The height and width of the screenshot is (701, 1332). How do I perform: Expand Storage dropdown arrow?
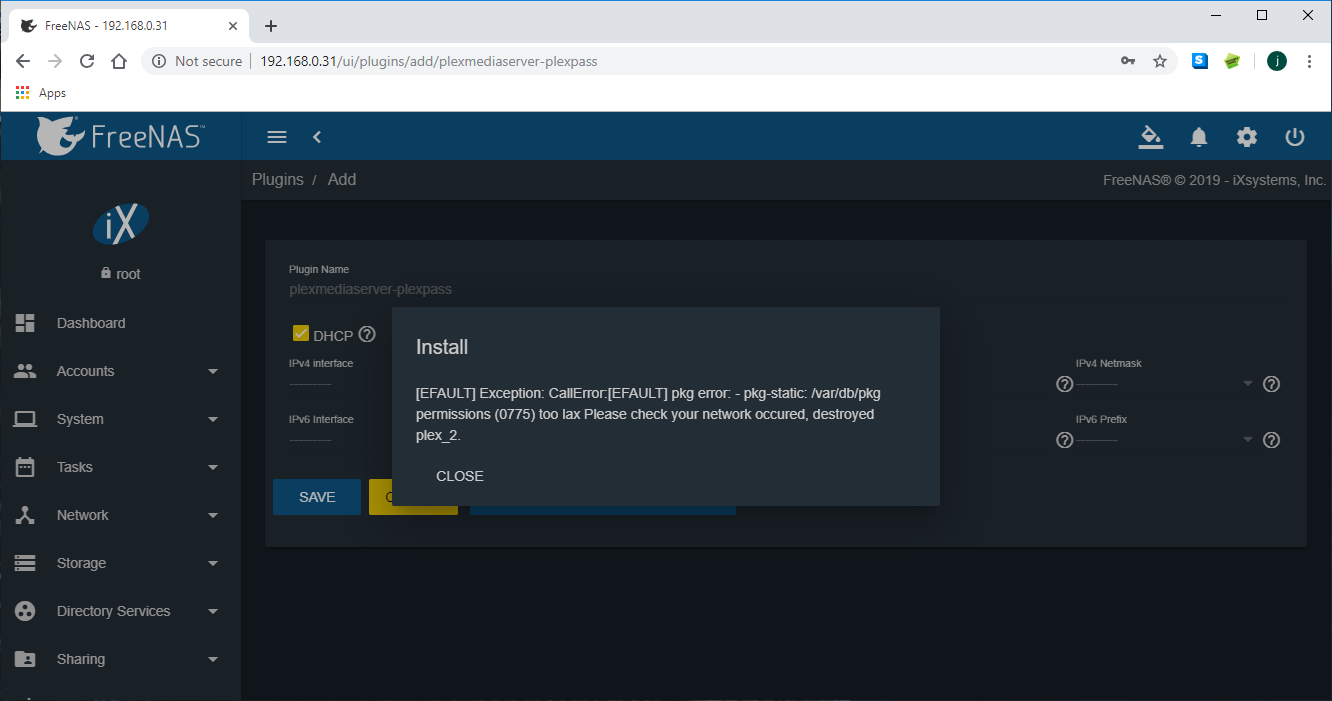pos(213,563)
